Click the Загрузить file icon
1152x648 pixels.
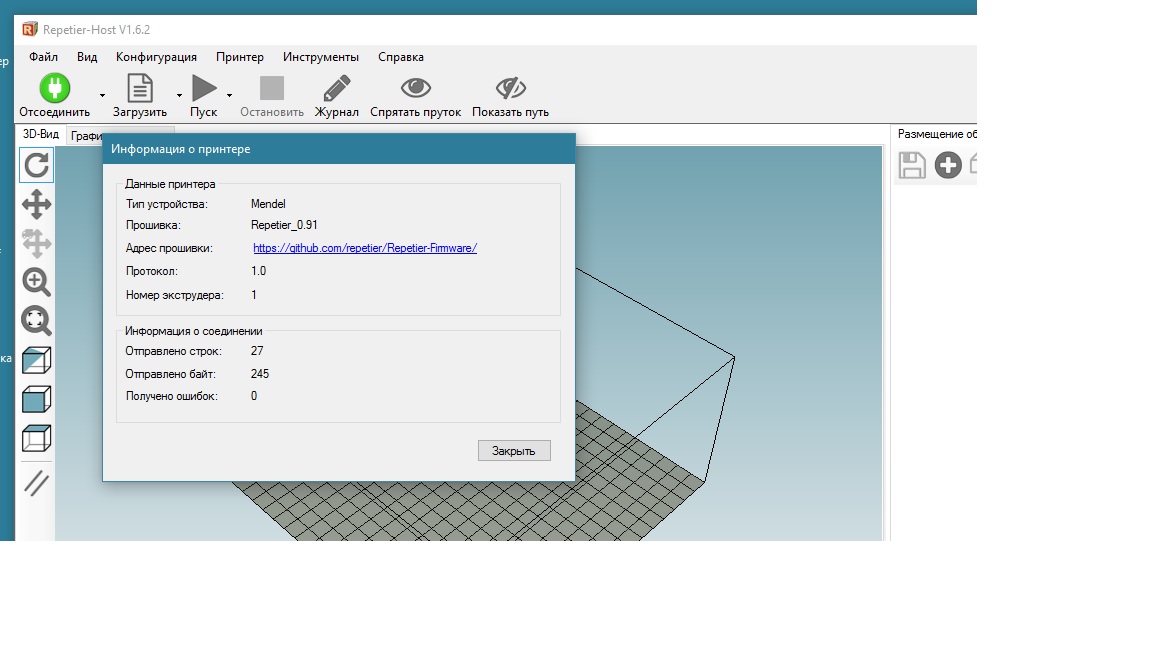pyautogui.click(x=140, y=88)
